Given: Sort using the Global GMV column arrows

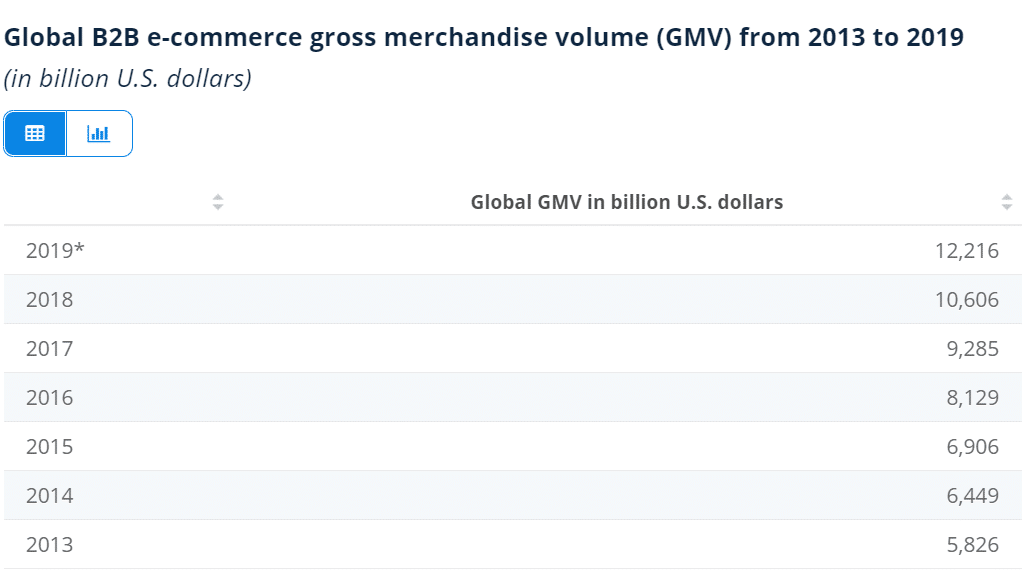Looking at the screenshot, I should click(x=1006, y=202).
